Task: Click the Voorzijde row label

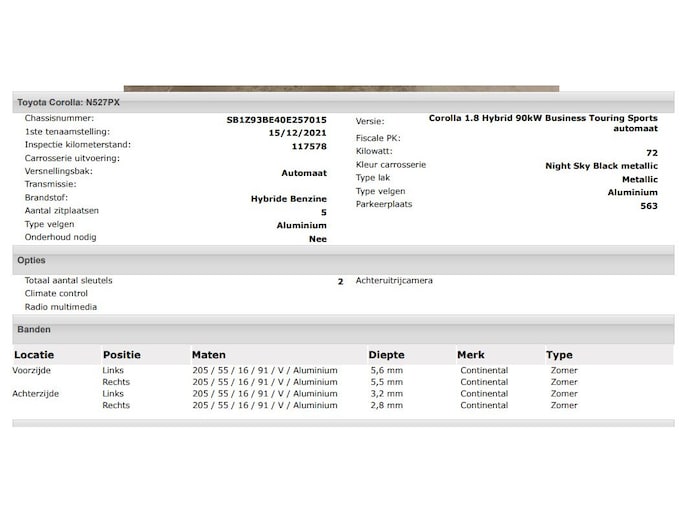Action: tap(31, 371)
